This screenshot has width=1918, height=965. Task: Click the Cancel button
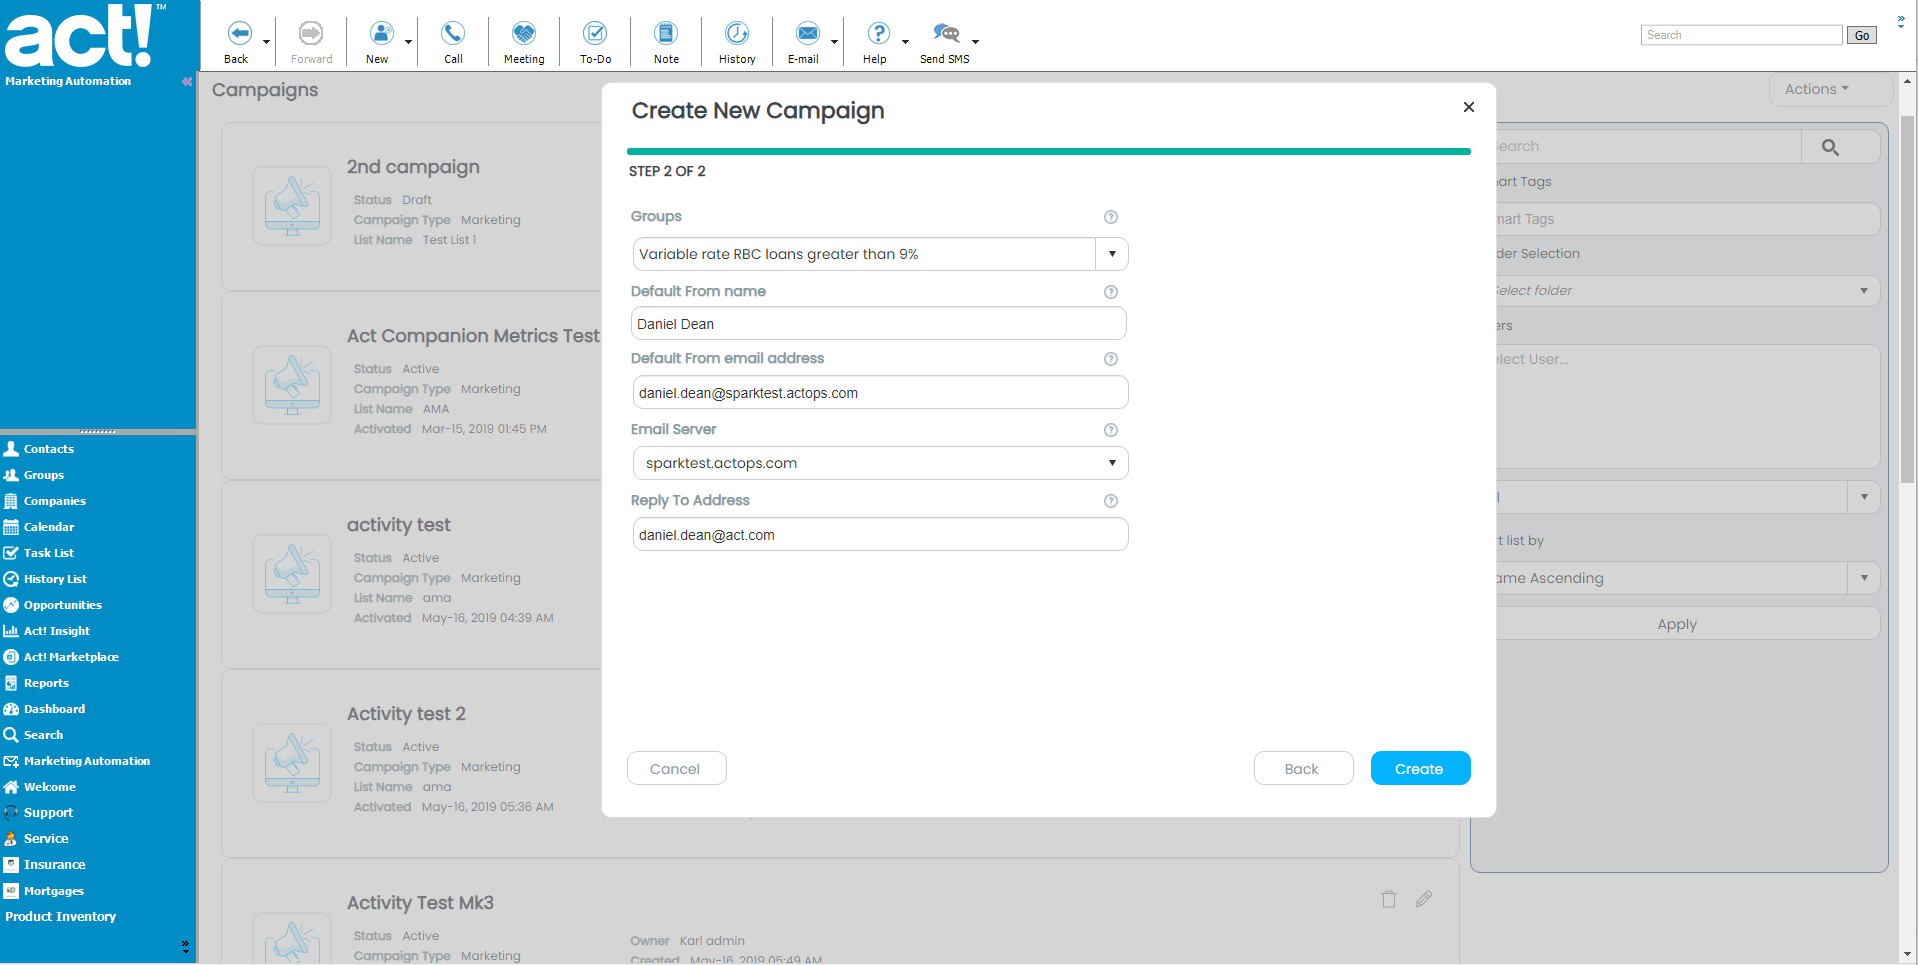pos(676,769)
